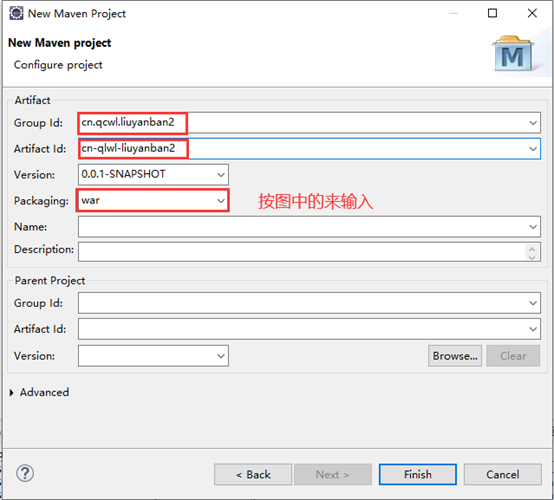Click the help question mark icon
The image size is (554, 500).
point(25,473)
